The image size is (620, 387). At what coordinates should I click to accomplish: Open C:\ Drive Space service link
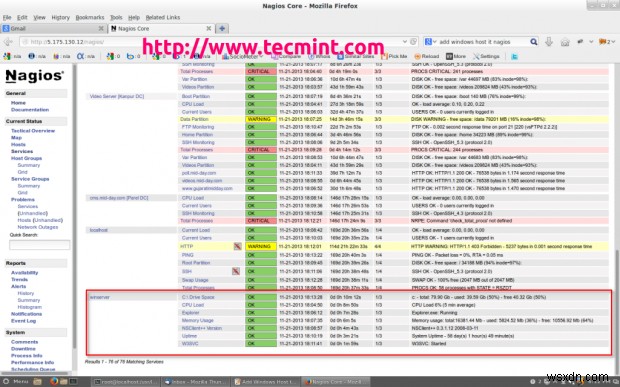[198, 297]
